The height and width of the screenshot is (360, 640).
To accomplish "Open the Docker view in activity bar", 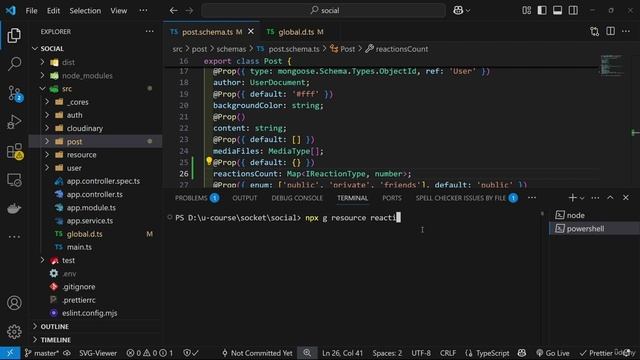I will tap(14, 209).
